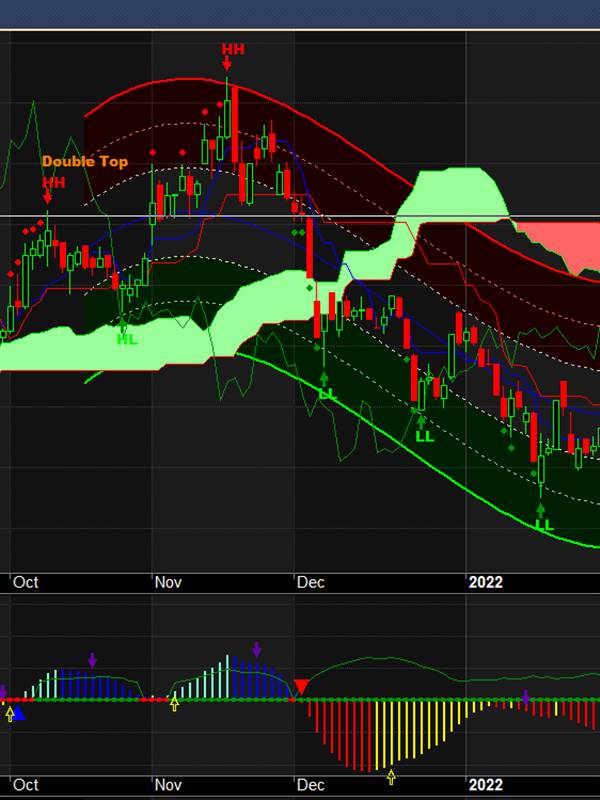This screenshot has height=800, width=600.
Task: Click Oct on the price chart time axis
Action: point(26,582)
